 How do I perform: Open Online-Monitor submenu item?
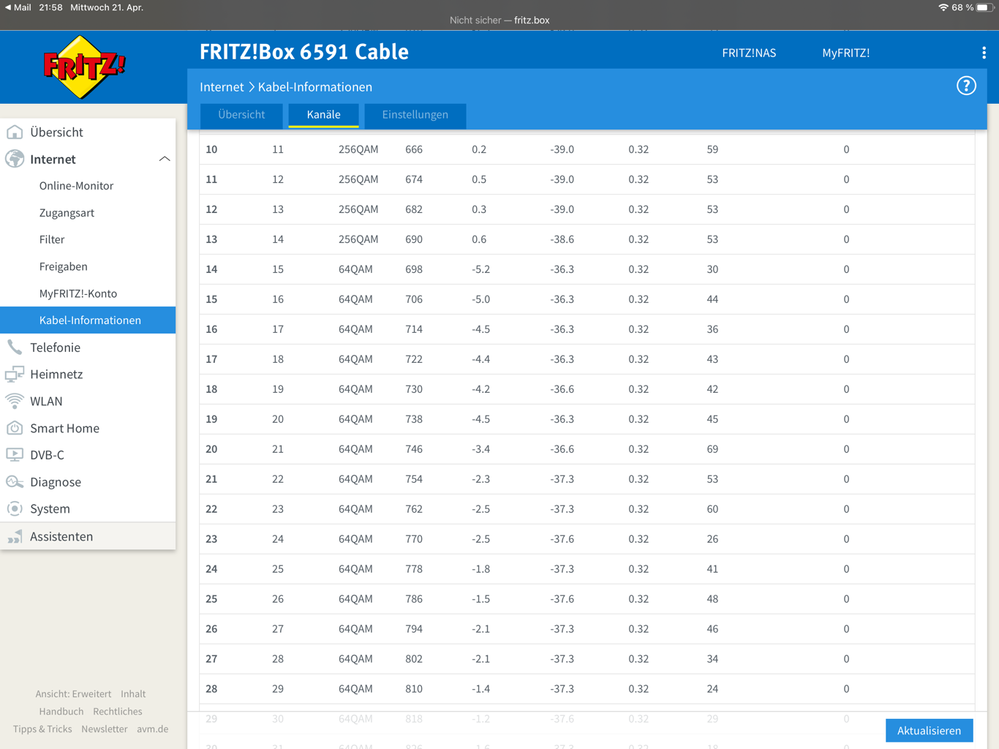click(76, 186)
